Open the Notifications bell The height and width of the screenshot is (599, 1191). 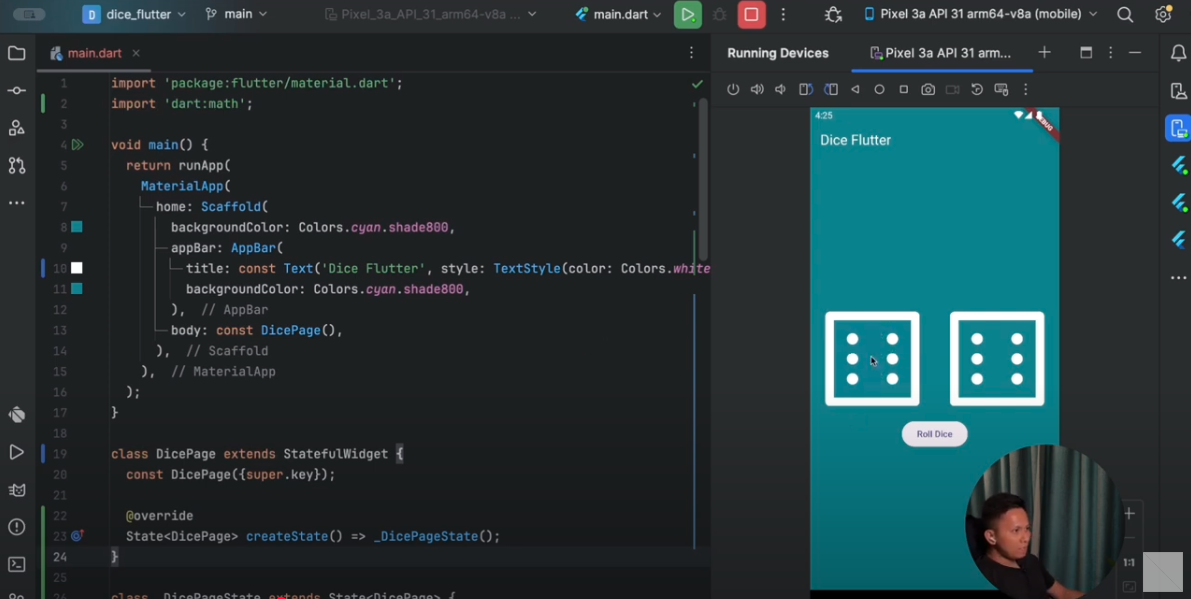[1178, 53]
